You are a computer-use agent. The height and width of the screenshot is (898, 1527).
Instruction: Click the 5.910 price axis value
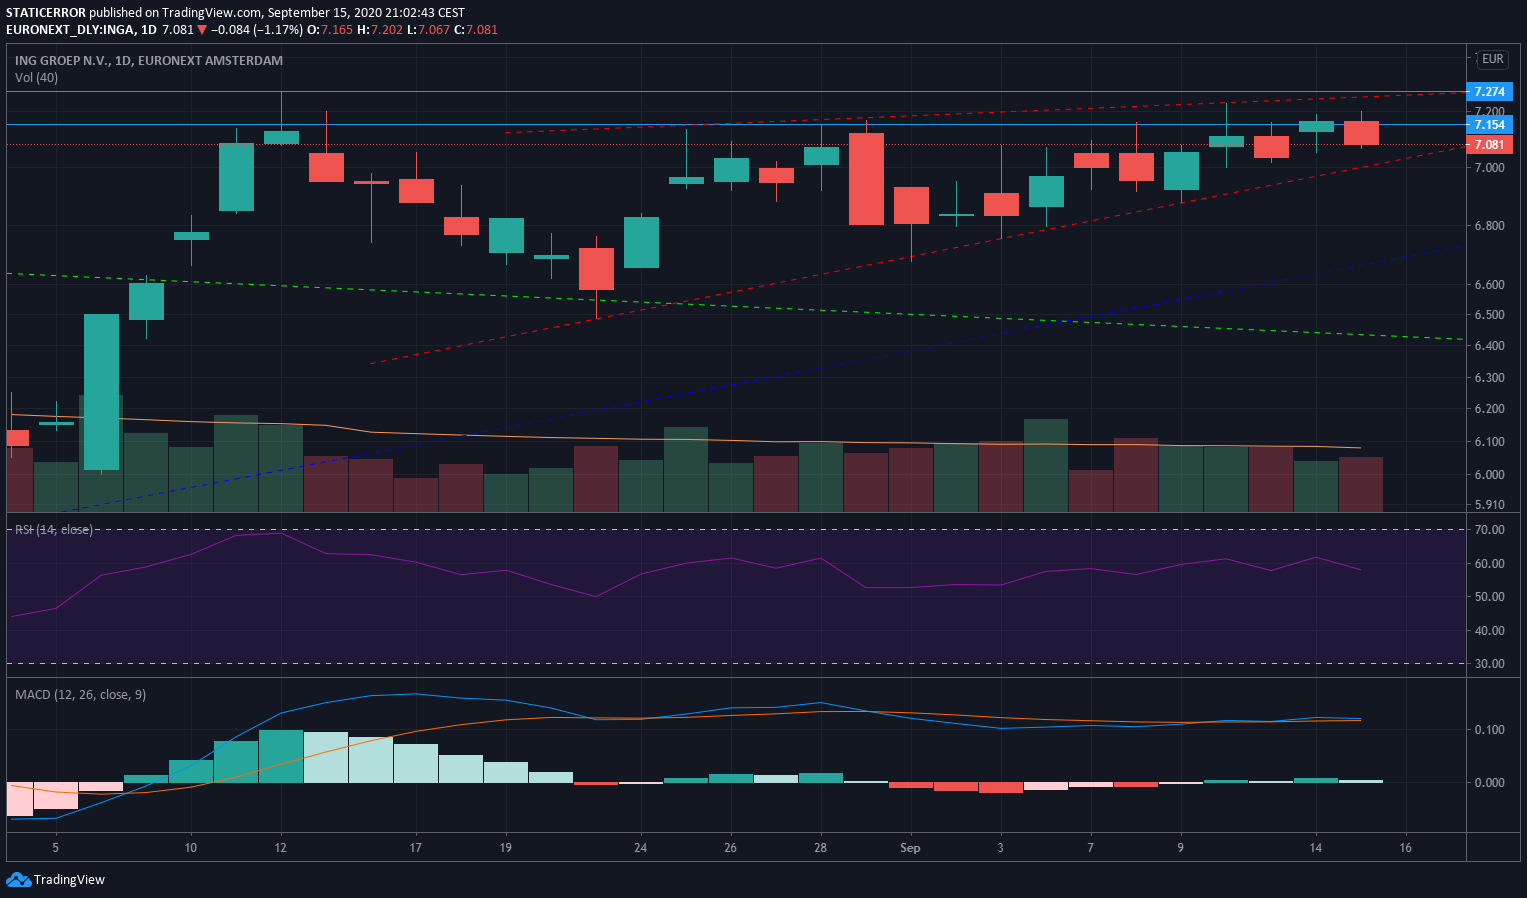tap(1489, 505)
